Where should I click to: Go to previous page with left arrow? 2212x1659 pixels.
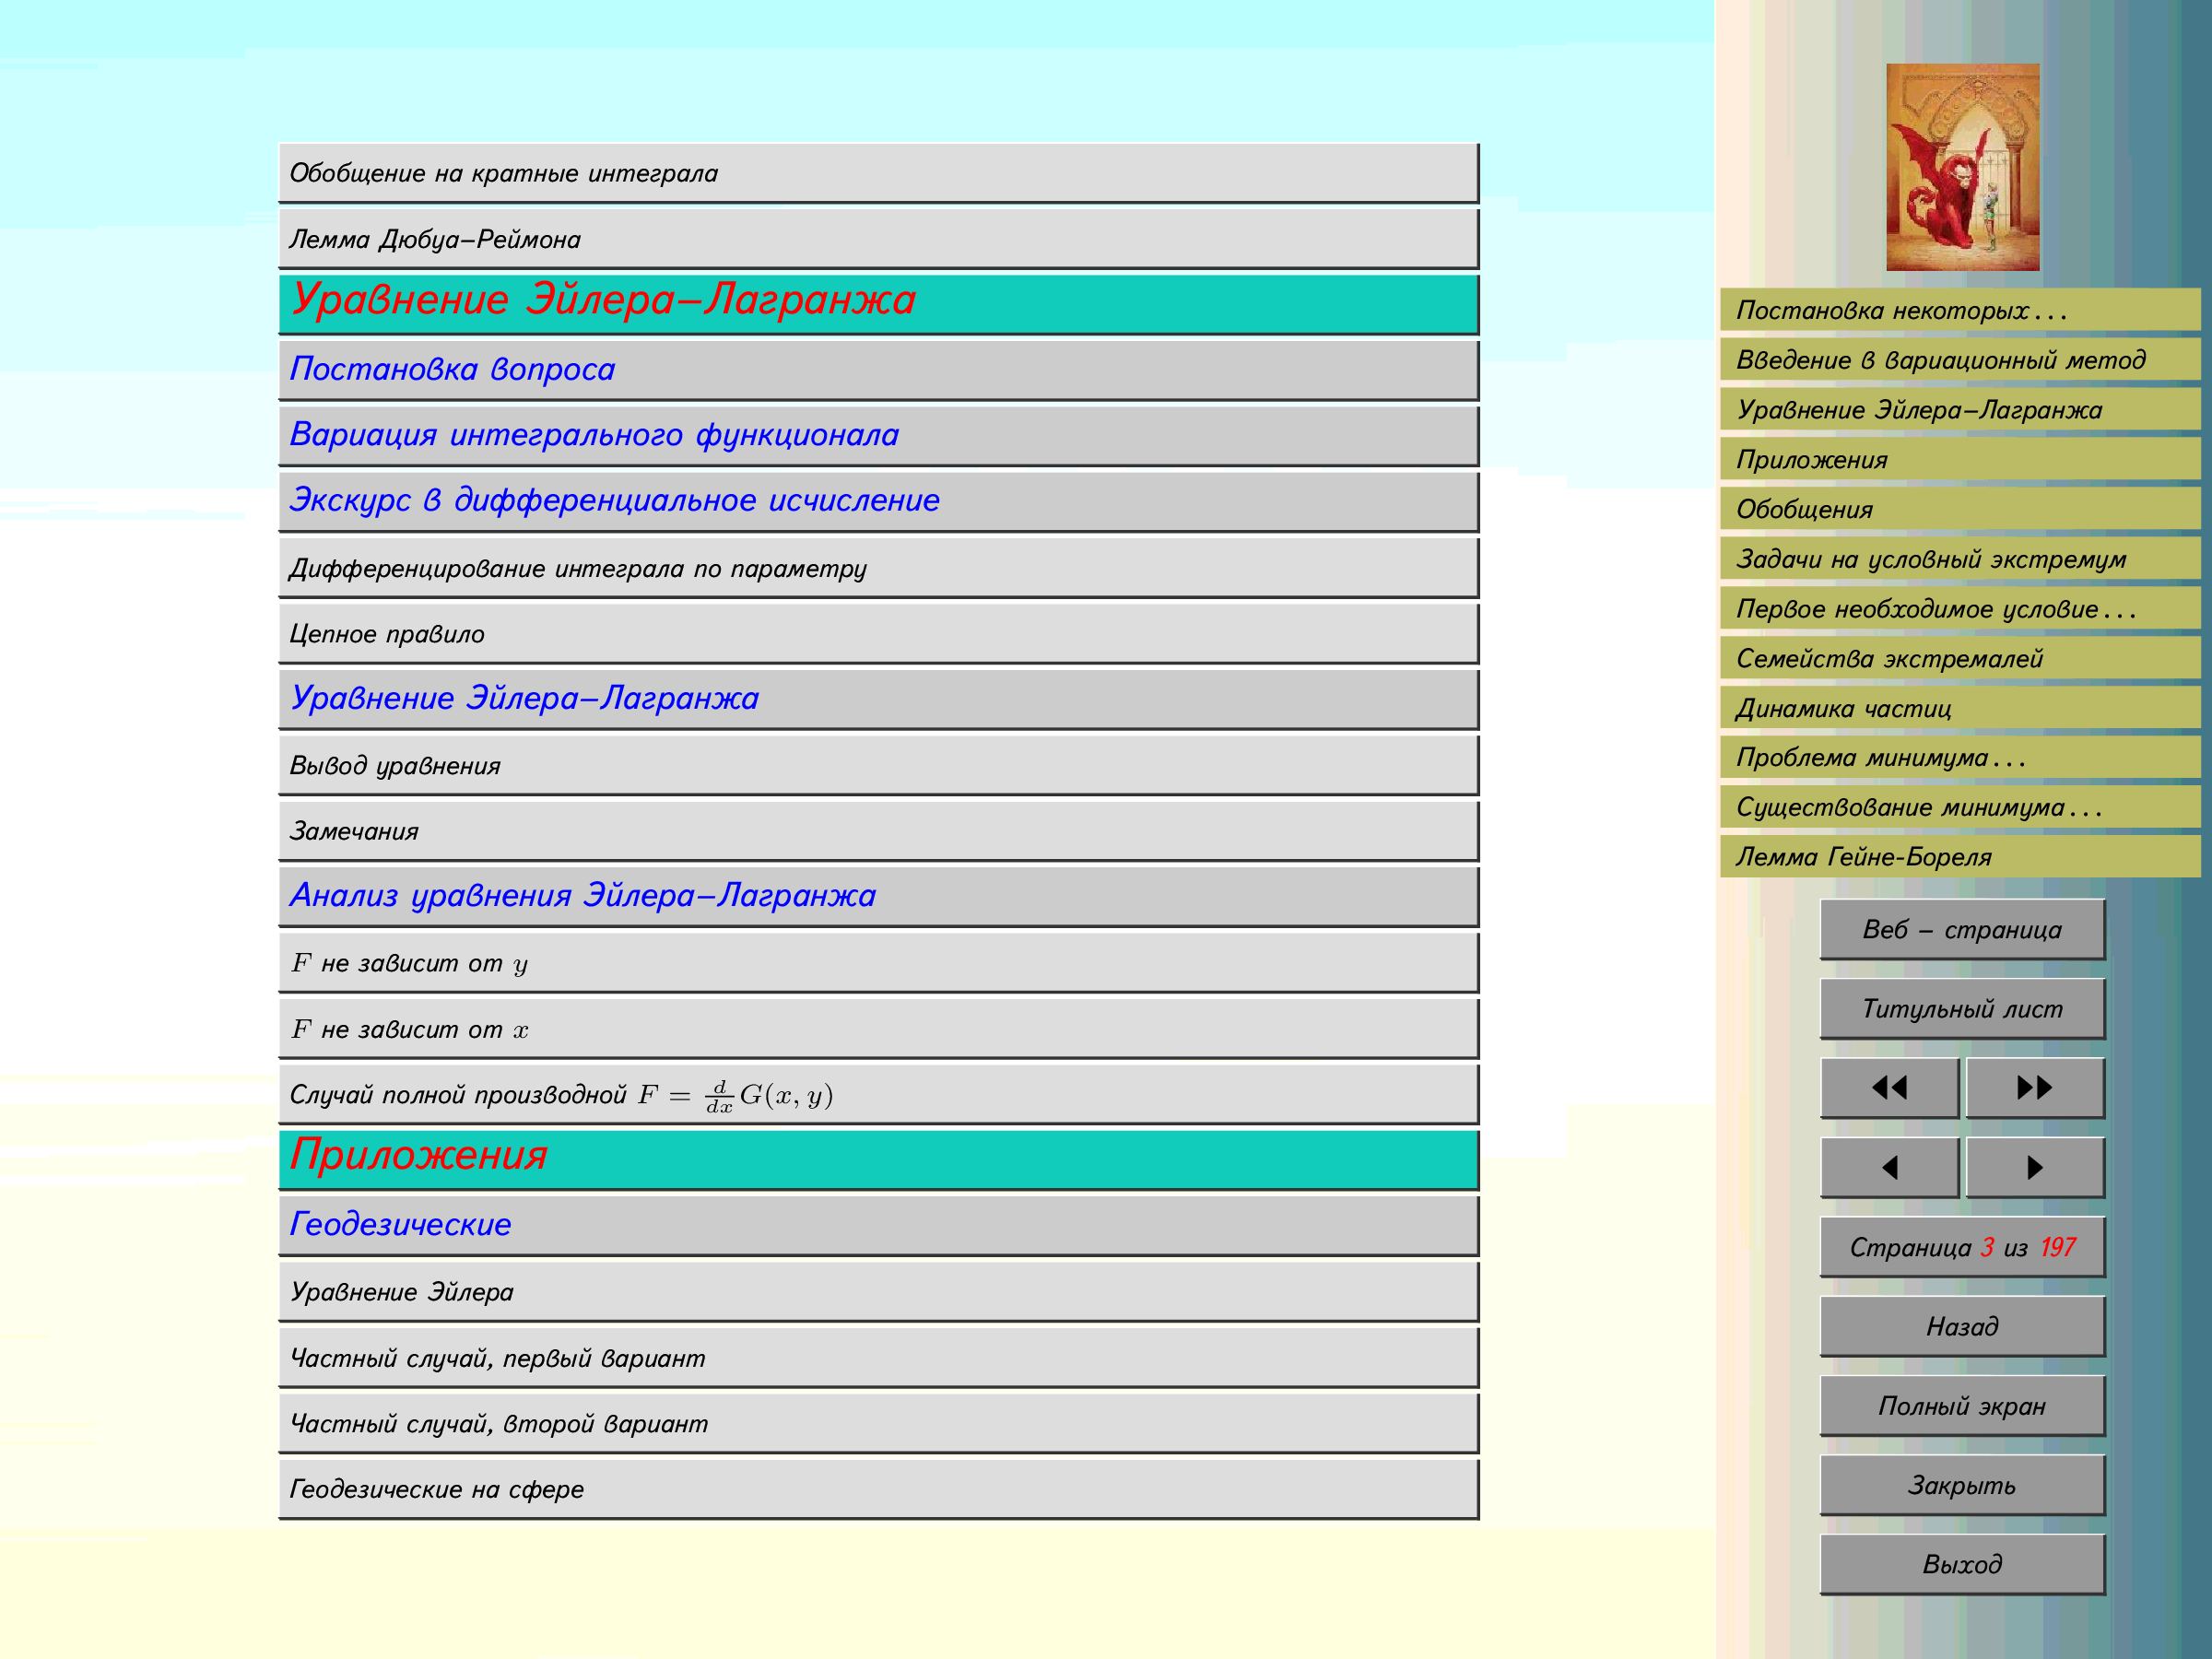coord(1888,1167)
